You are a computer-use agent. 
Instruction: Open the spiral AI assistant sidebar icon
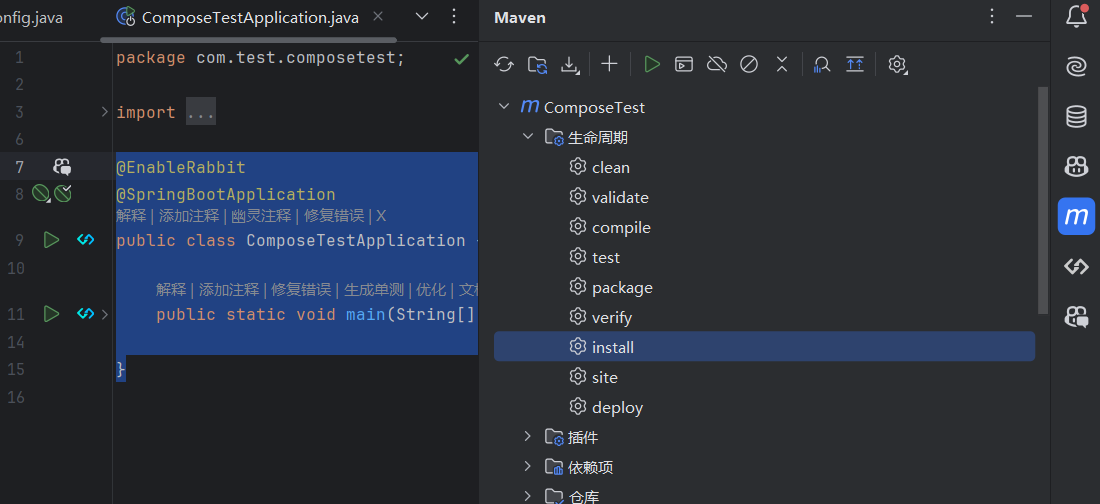[1076, 66]
